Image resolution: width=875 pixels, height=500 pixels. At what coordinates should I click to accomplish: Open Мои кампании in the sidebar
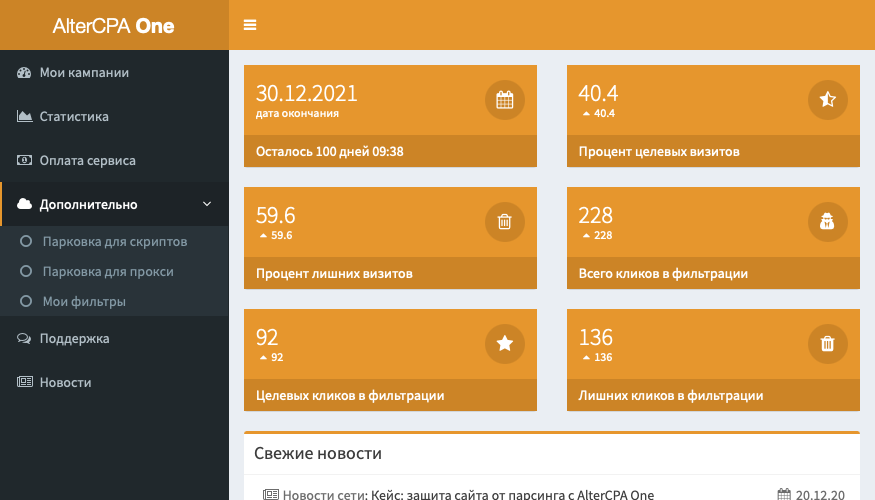(84, 73)
